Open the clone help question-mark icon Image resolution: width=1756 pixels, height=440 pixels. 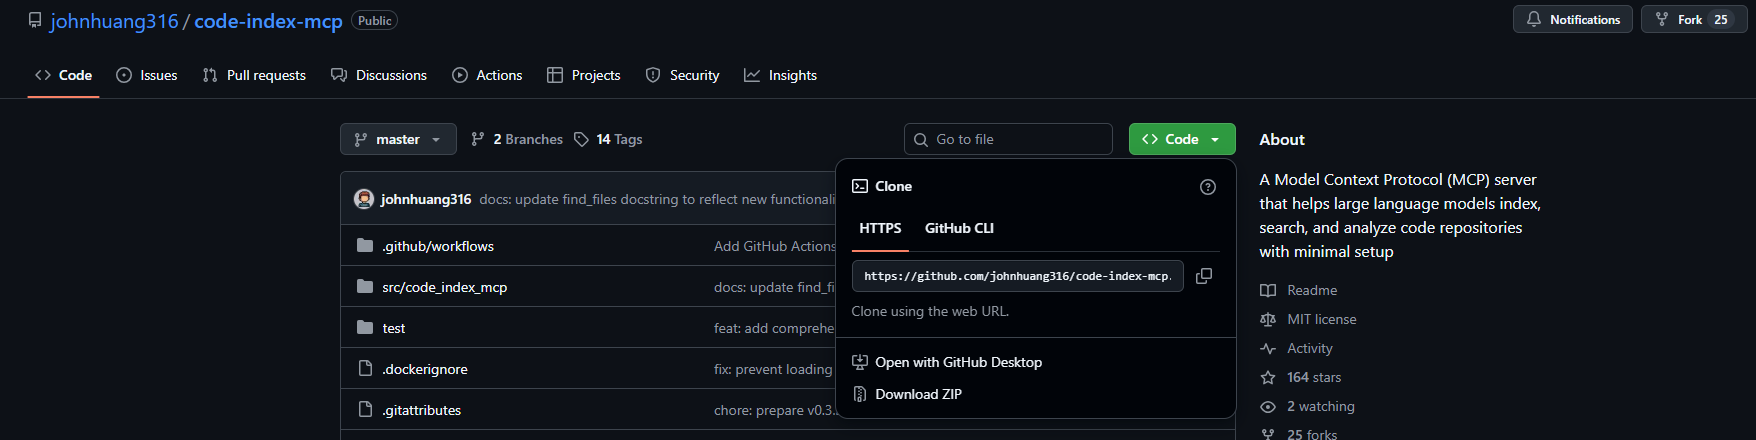click(x=1208, y=187)
